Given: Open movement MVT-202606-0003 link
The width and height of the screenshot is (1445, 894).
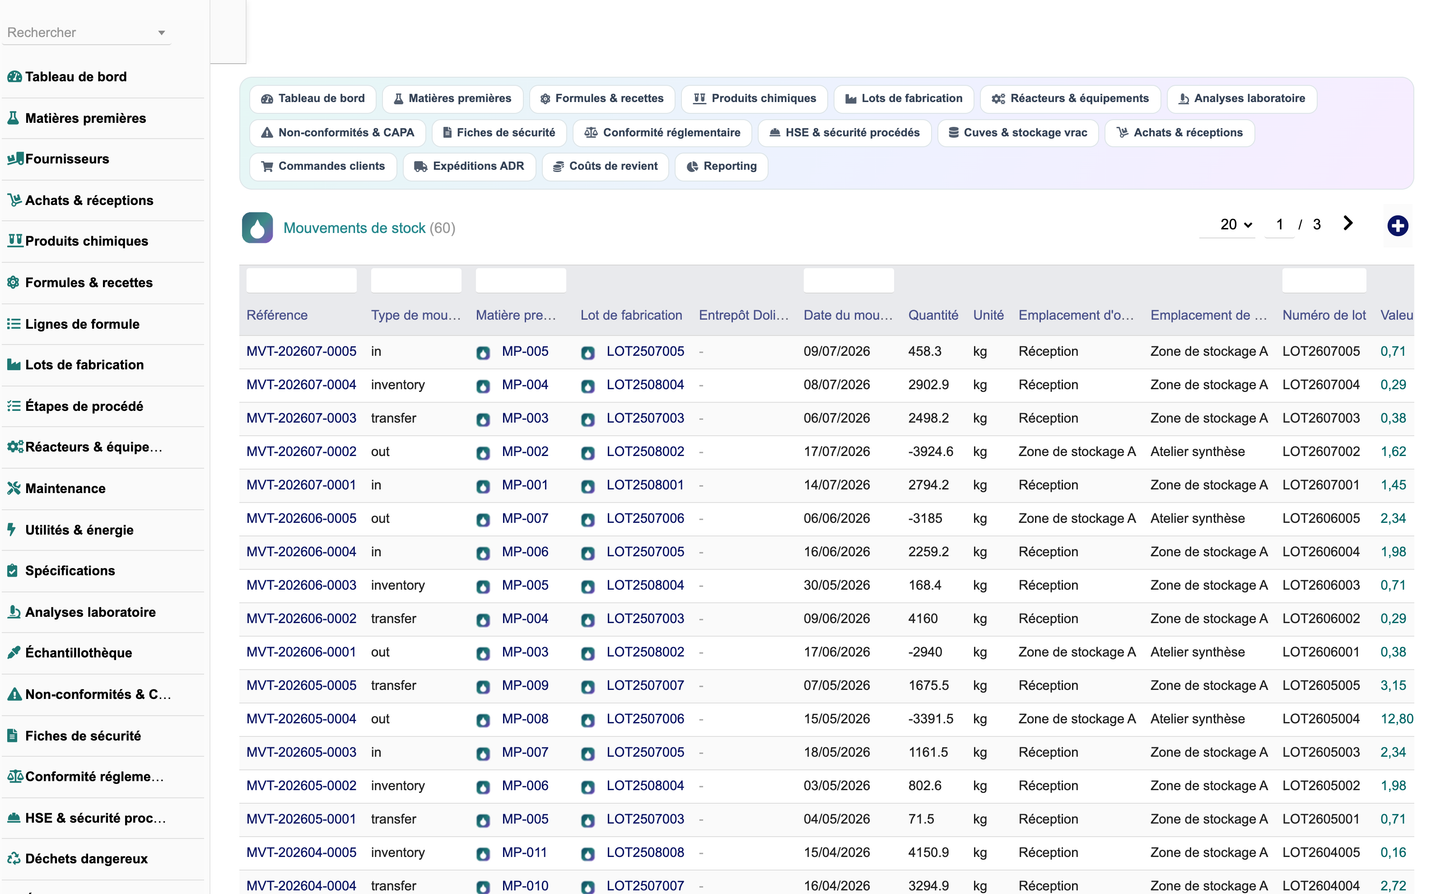Looking at the screenshot, I should [x=301, y=585].
